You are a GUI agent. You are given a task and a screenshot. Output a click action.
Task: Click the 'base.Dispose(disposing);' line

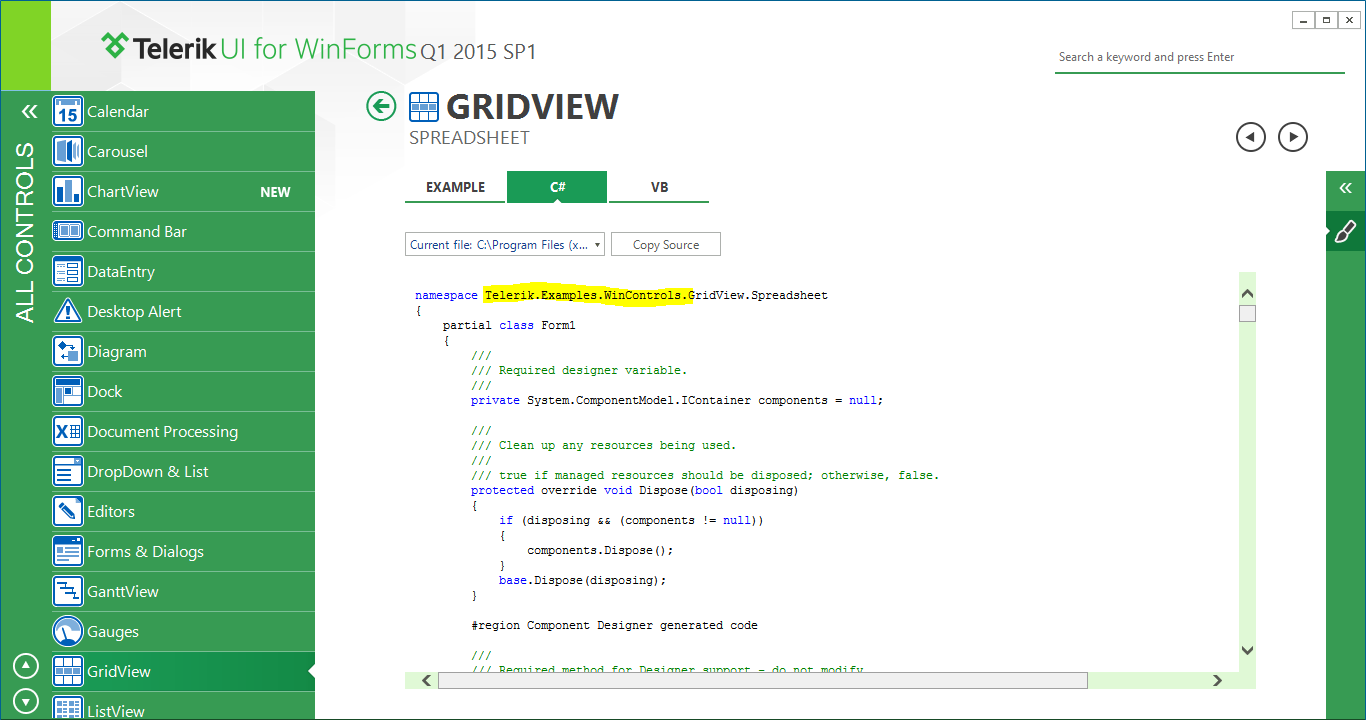[x=582, y=580]
